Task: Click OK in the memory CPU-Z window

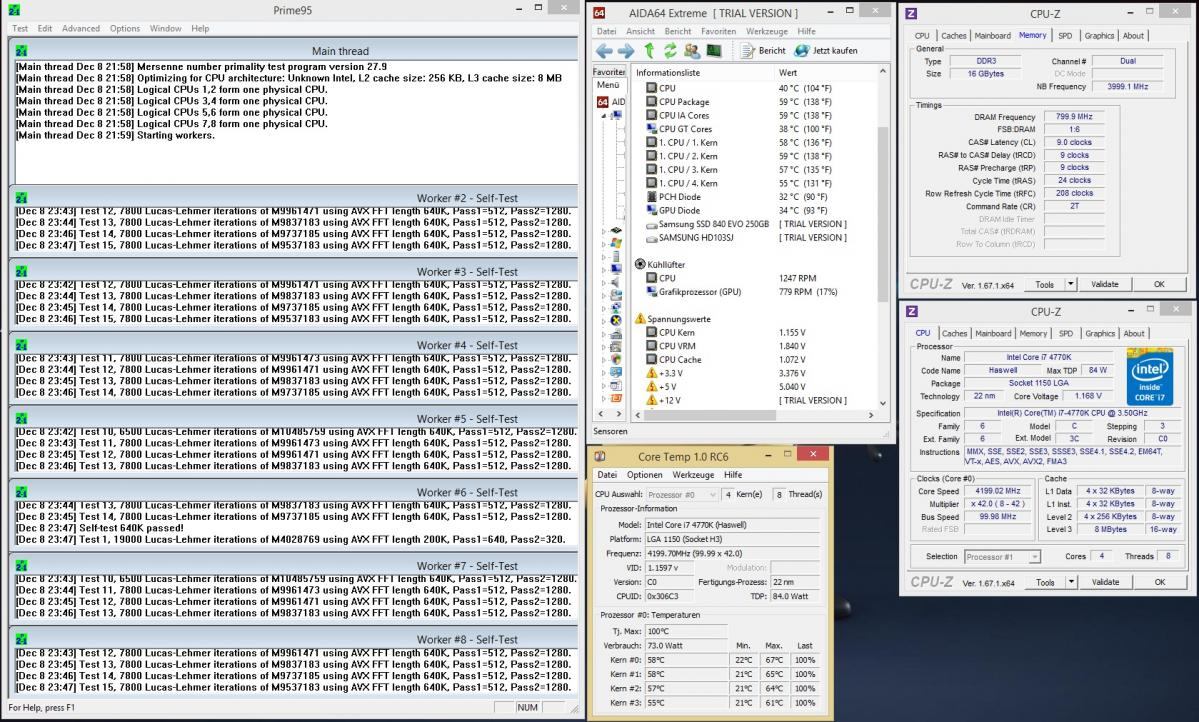Action: click(x=1159, y=284)
